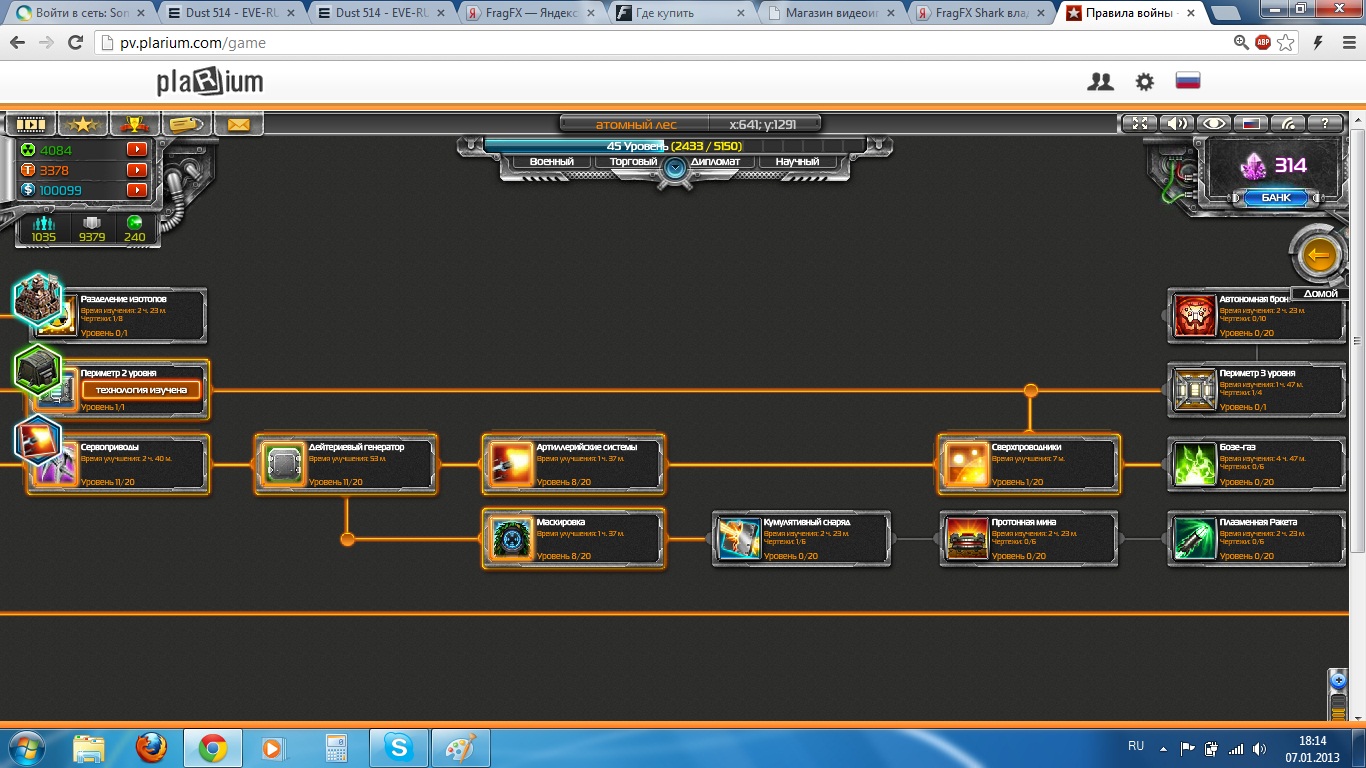Open the three-stars ratings icon

(x=83, y=125)
